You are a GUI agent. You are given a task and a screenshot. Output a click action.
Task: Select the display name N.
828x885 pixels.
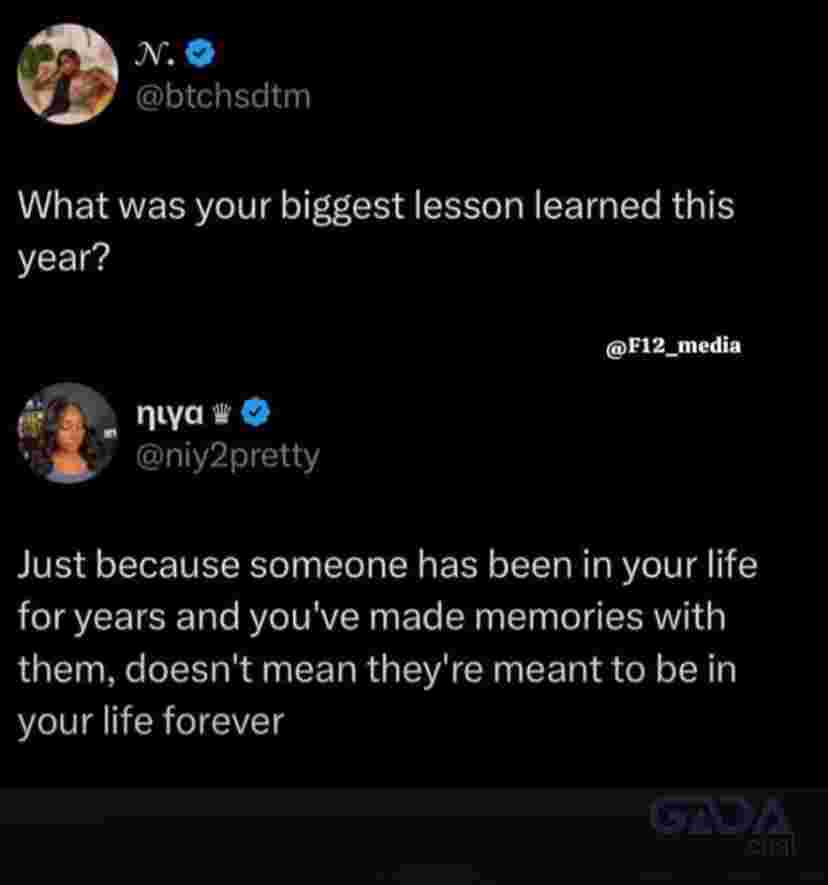(155, 54)
